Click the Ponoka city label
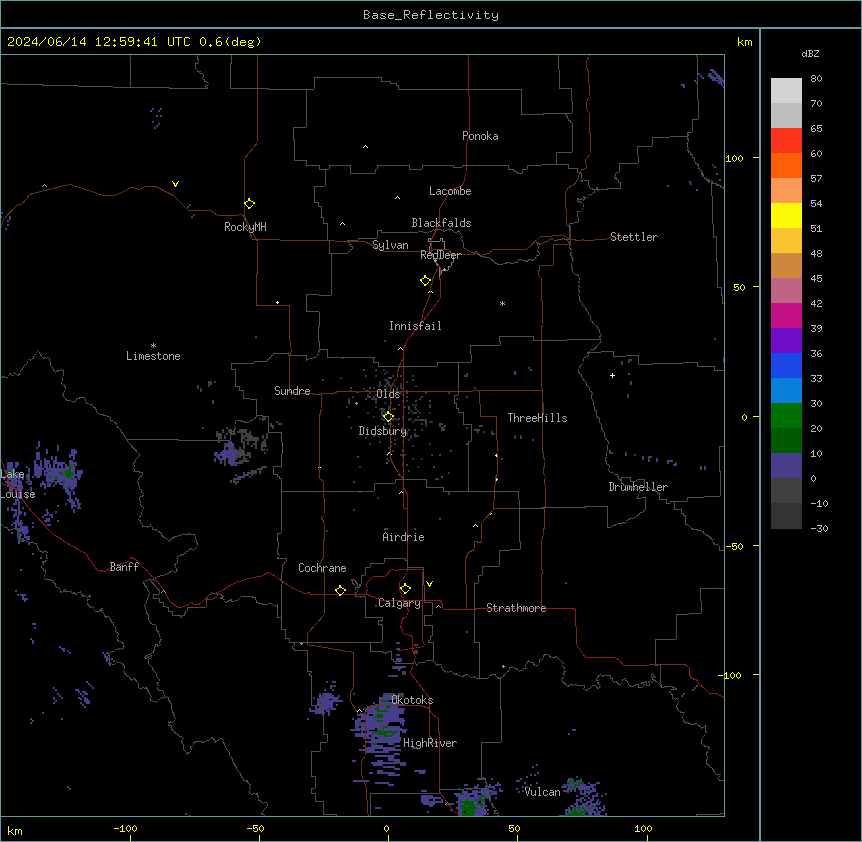 [x=480, y=136]
